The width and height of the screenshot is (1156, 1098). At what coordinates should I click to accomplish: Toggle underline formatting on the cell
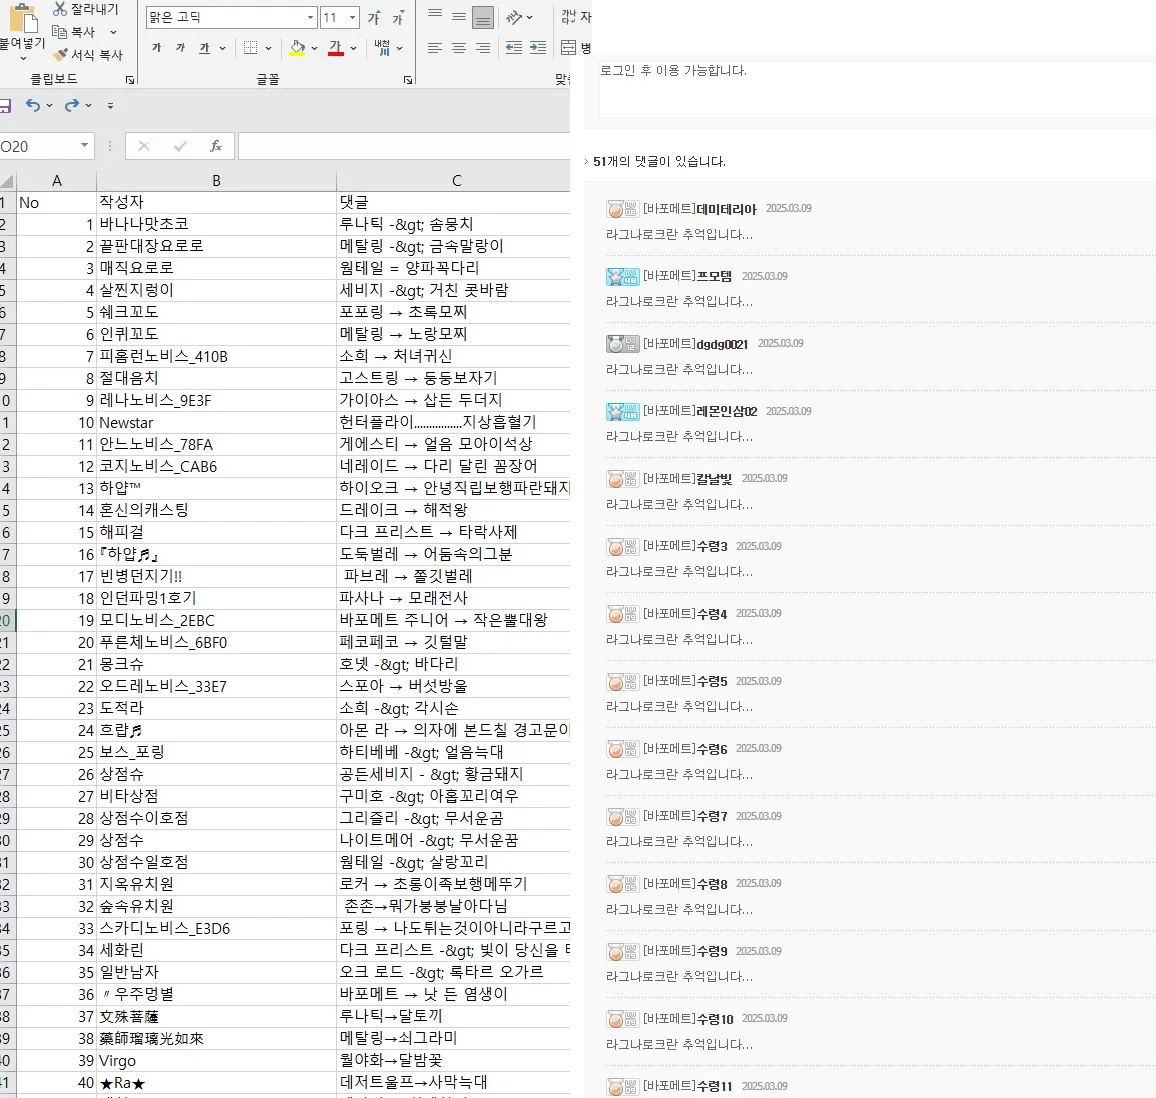coord(203,48)
